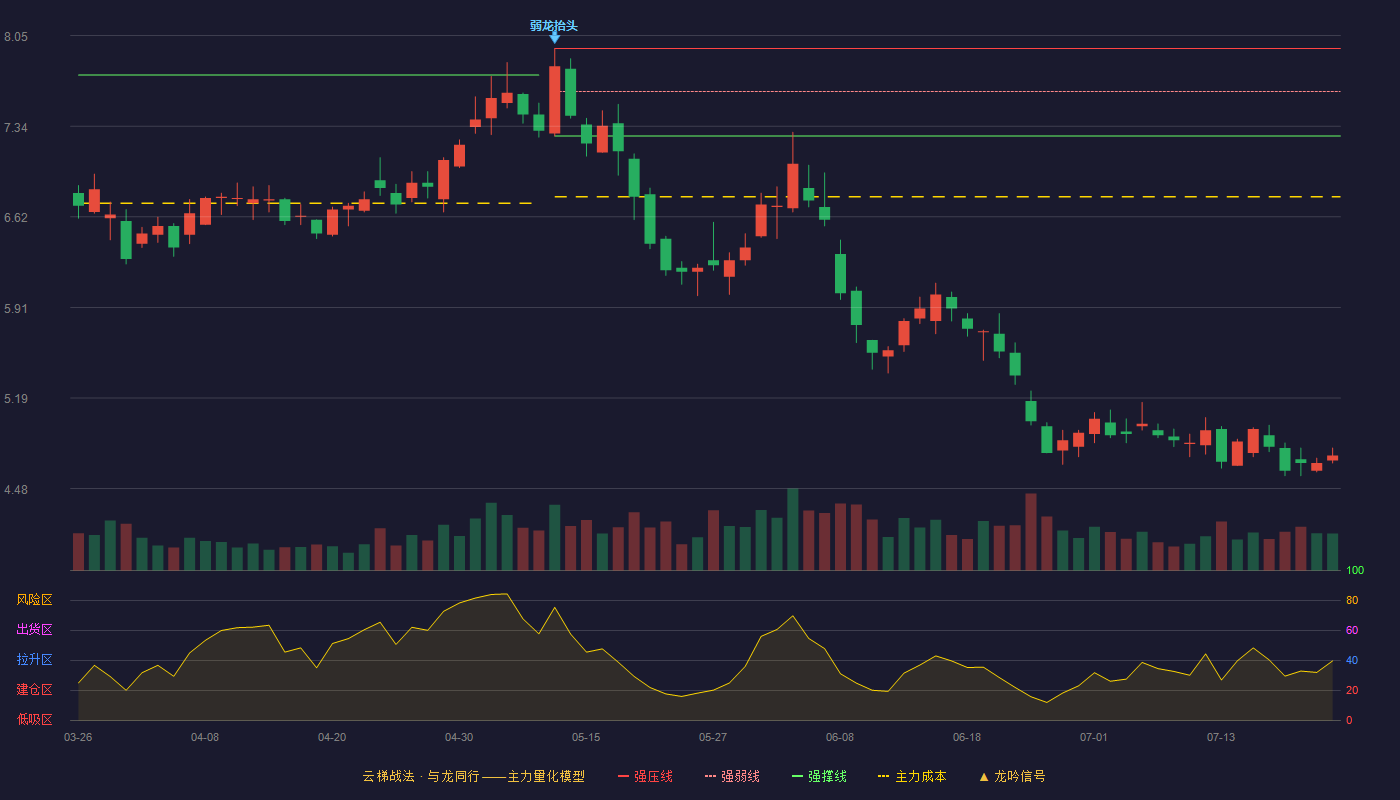Click the 04-30 date label

click(x=459, y=737)
